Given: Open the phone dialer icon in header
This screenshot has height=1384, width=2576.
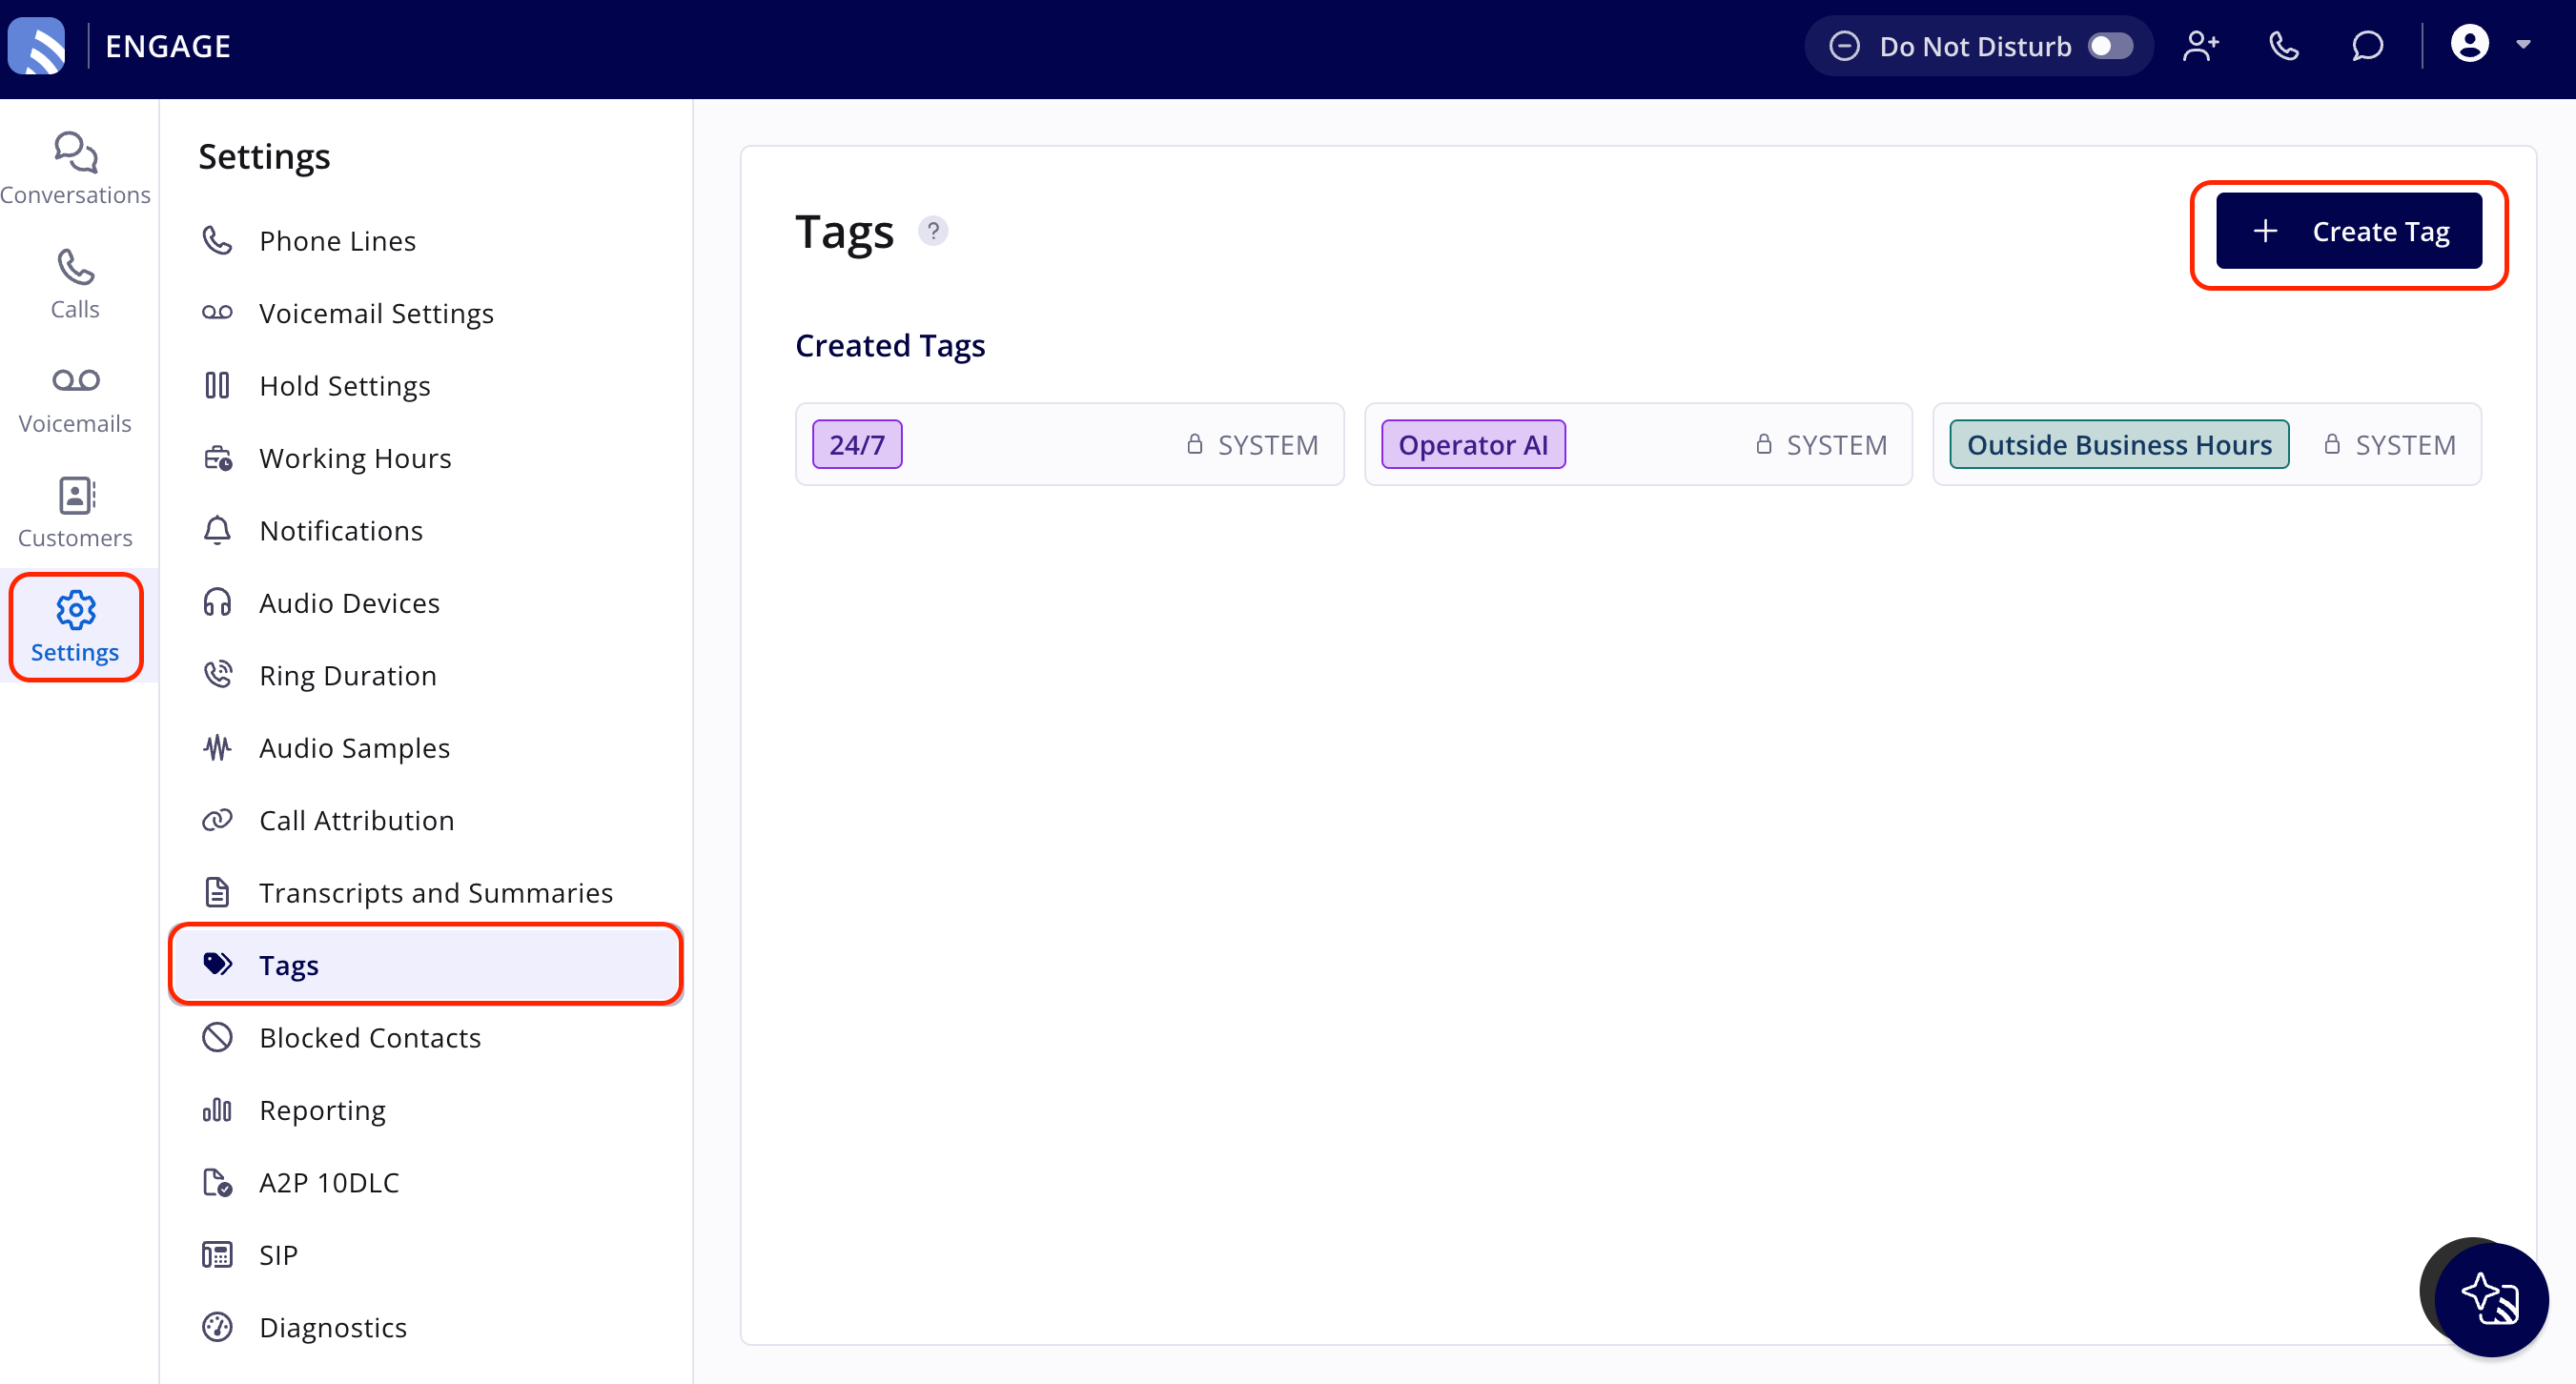Looking at the screenshot, I should (2284, 46).
